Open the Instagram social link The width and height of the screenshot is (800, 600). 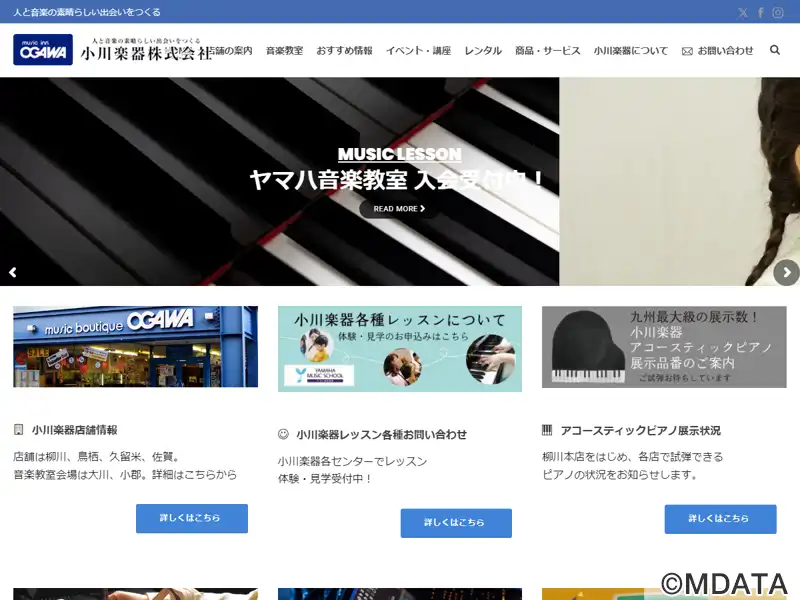click(778, 13)
